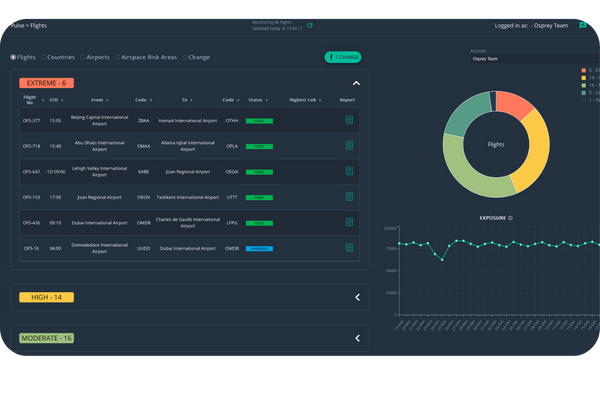
Task: Click the ZBAA airport code
Action: pos(143,121)
